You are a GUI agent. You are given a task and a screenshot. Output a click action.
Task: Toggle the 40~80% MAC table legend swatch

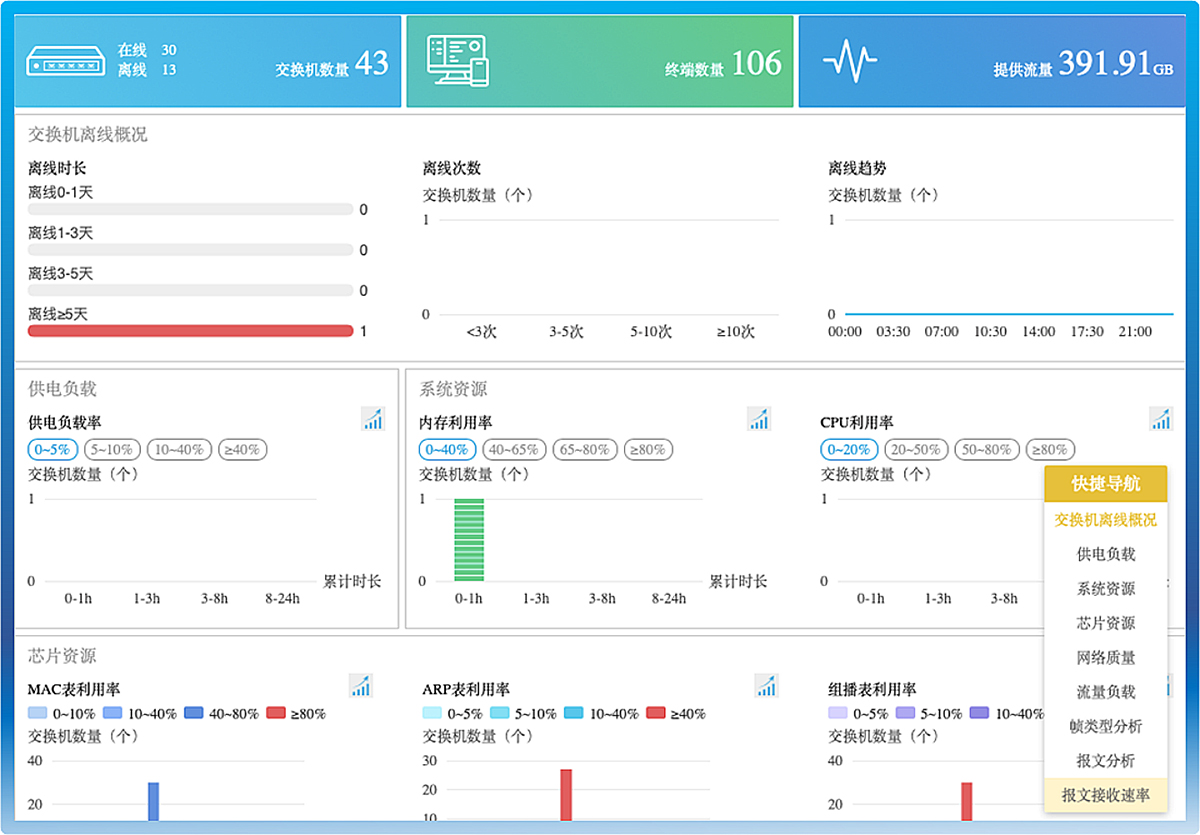(x=193, y=714)
